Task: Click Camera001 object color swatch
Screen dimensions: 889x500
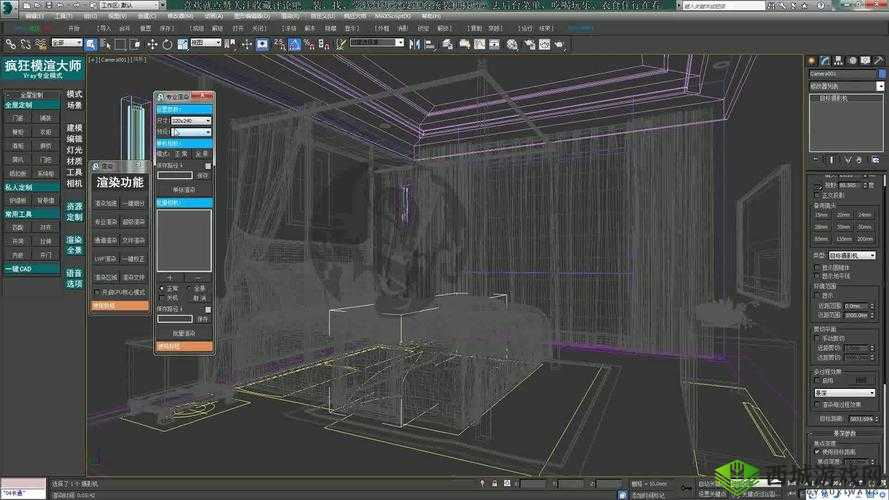Action: pos(882,74)
